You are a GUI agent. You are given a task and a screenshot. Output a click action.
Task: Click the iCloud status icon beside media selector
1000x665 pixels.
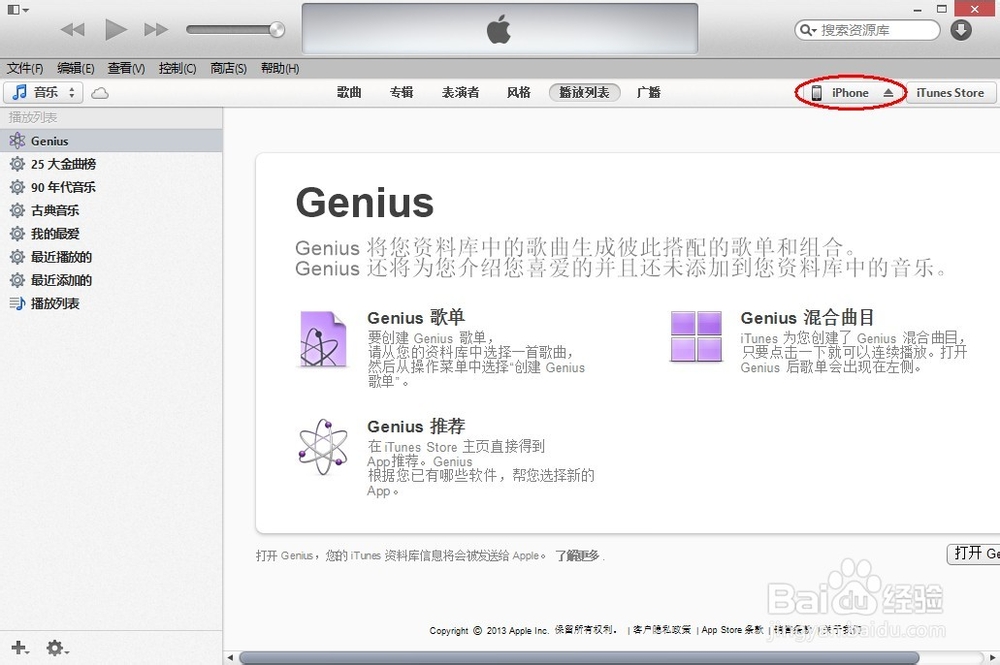point(101,91)
